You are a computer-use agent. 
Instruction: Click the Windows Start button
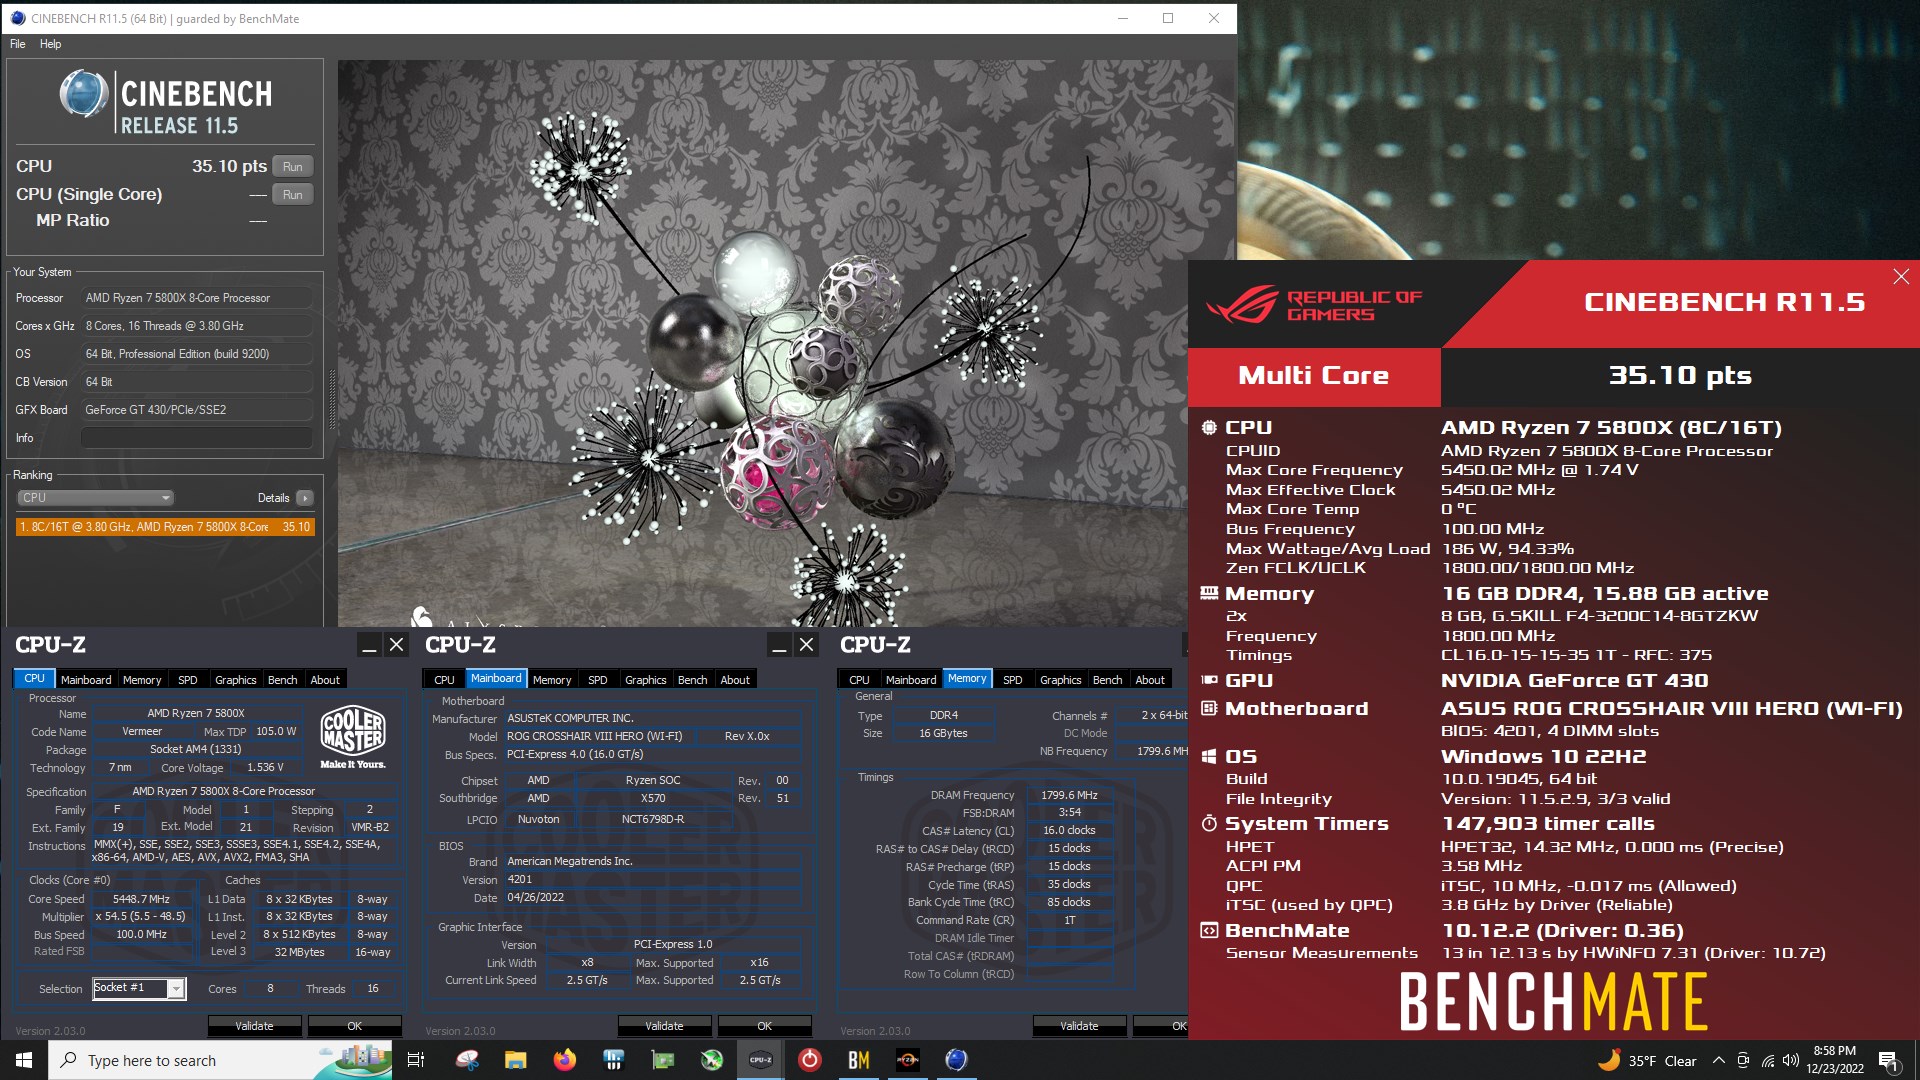click(24, 1060)
